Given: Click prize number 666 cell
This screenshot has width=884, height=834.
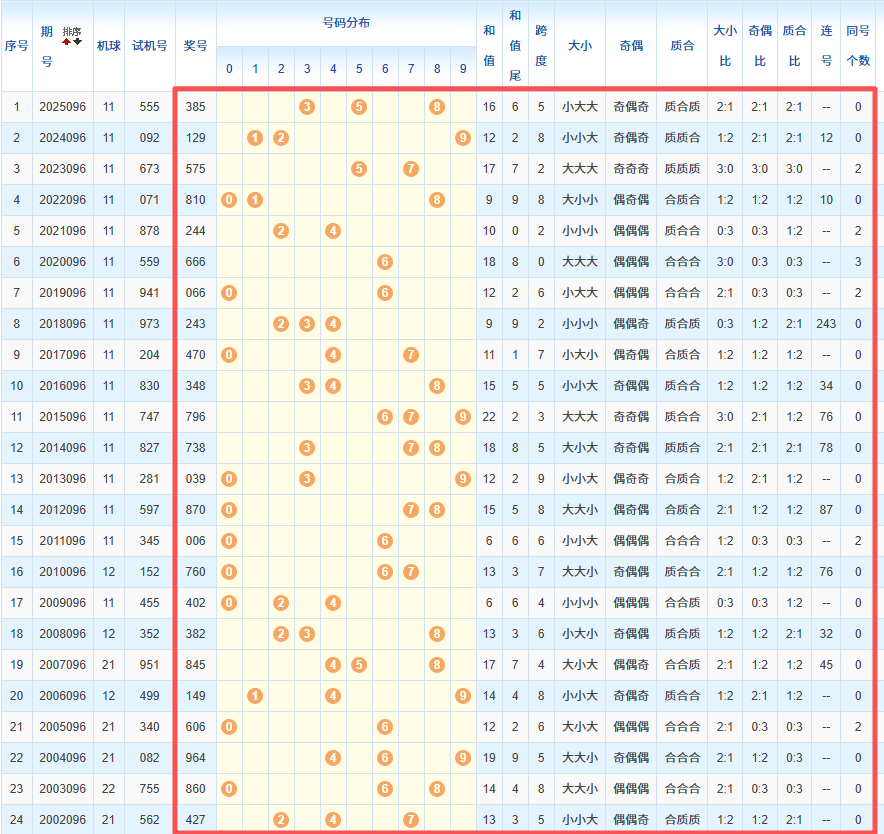Looking at the screenshot, I should click(x=196, y=262).
